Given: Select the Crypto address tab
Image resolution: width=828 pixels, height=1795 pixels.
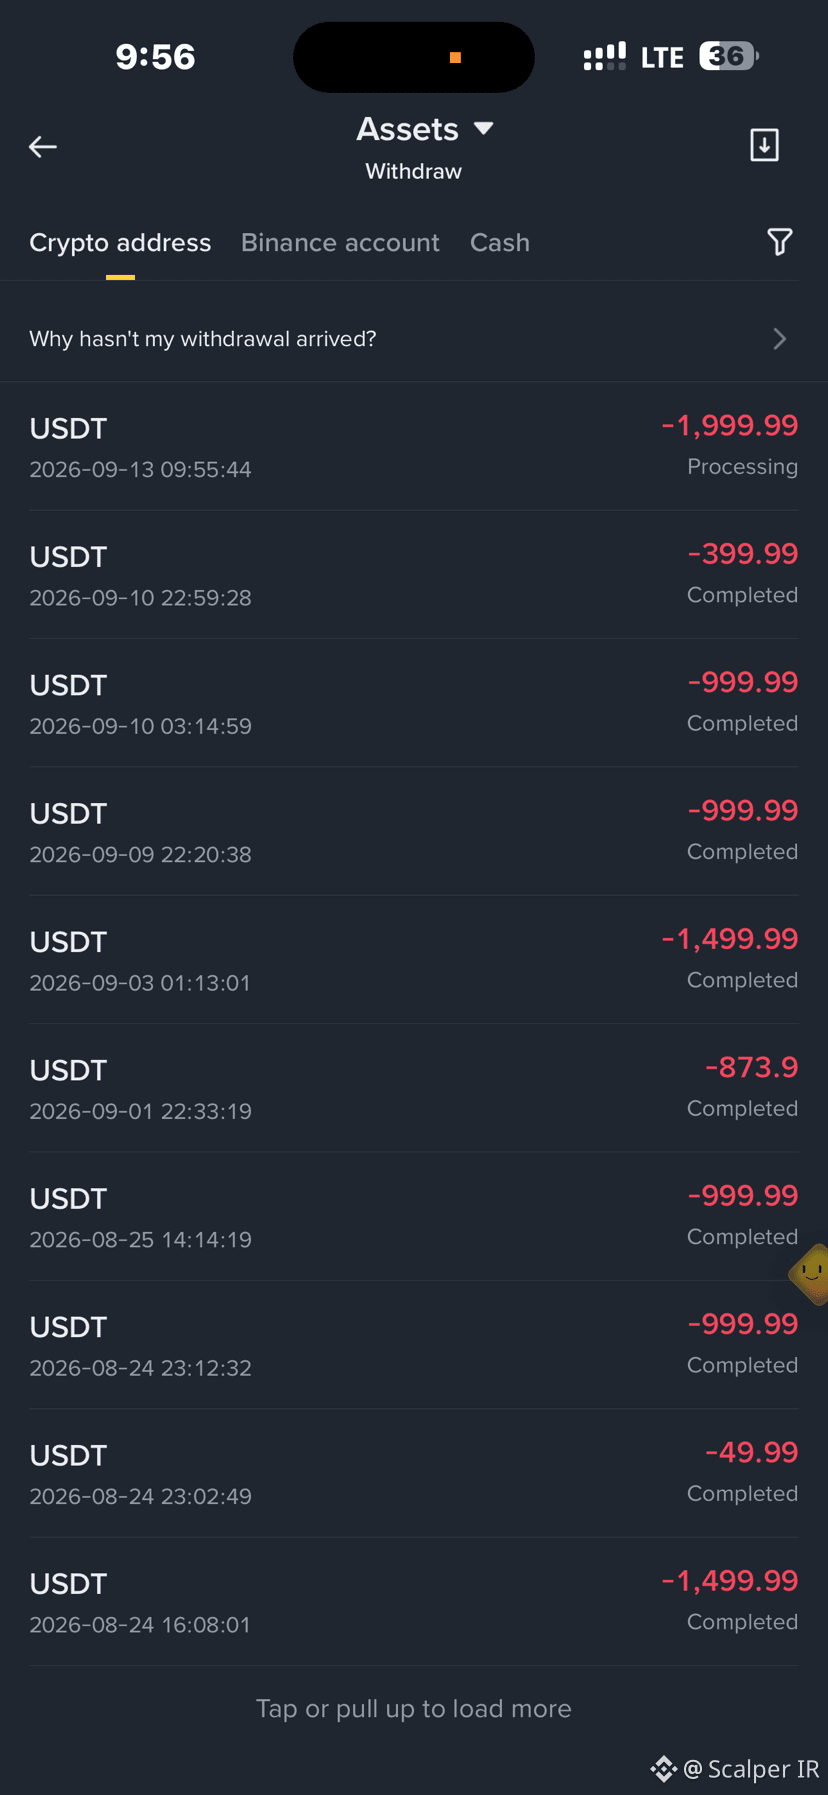Looking at the screenshot, I should pyautogui.click(x=120, y=243).
